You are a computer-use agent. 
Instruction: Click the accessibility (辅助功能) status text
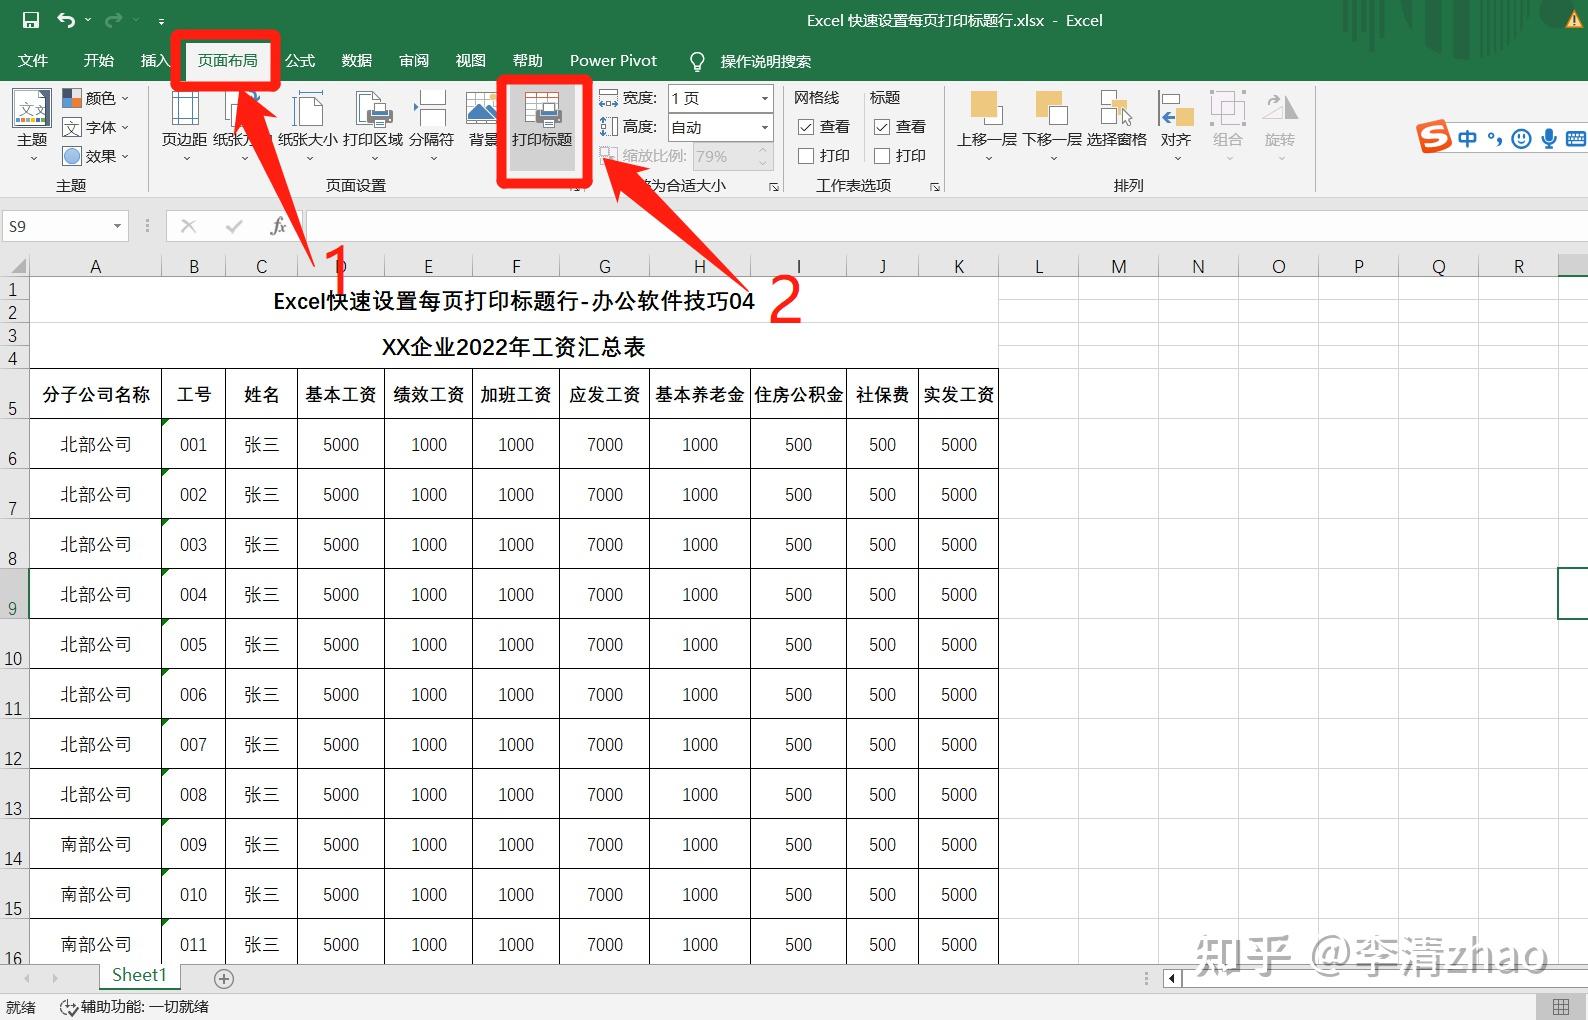click(134, 1007)
